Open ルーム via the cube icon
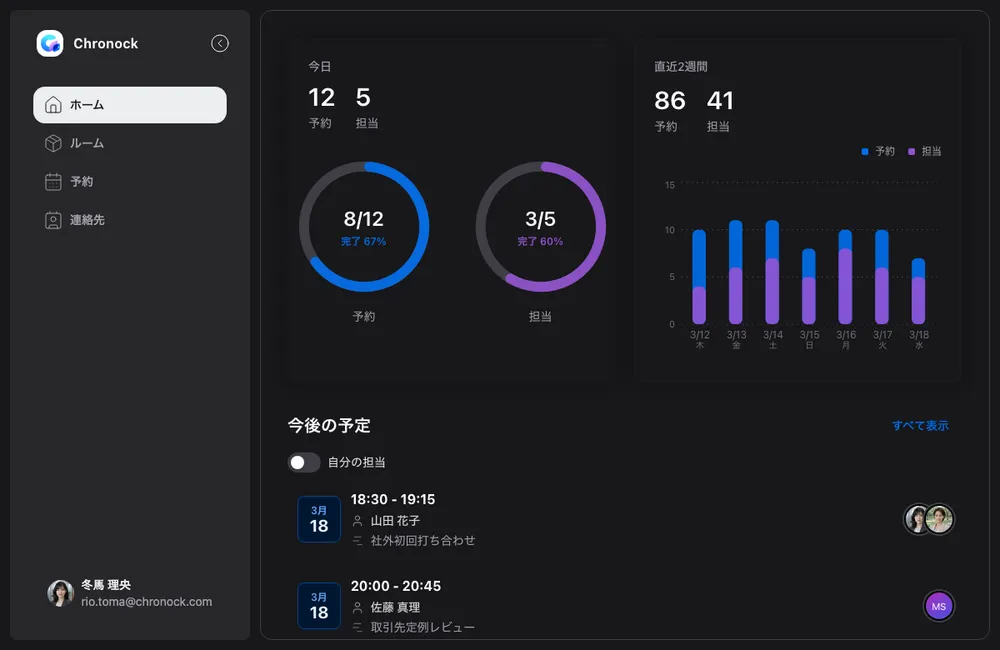Screen dimensions: 1000x650 coord(54,143)
